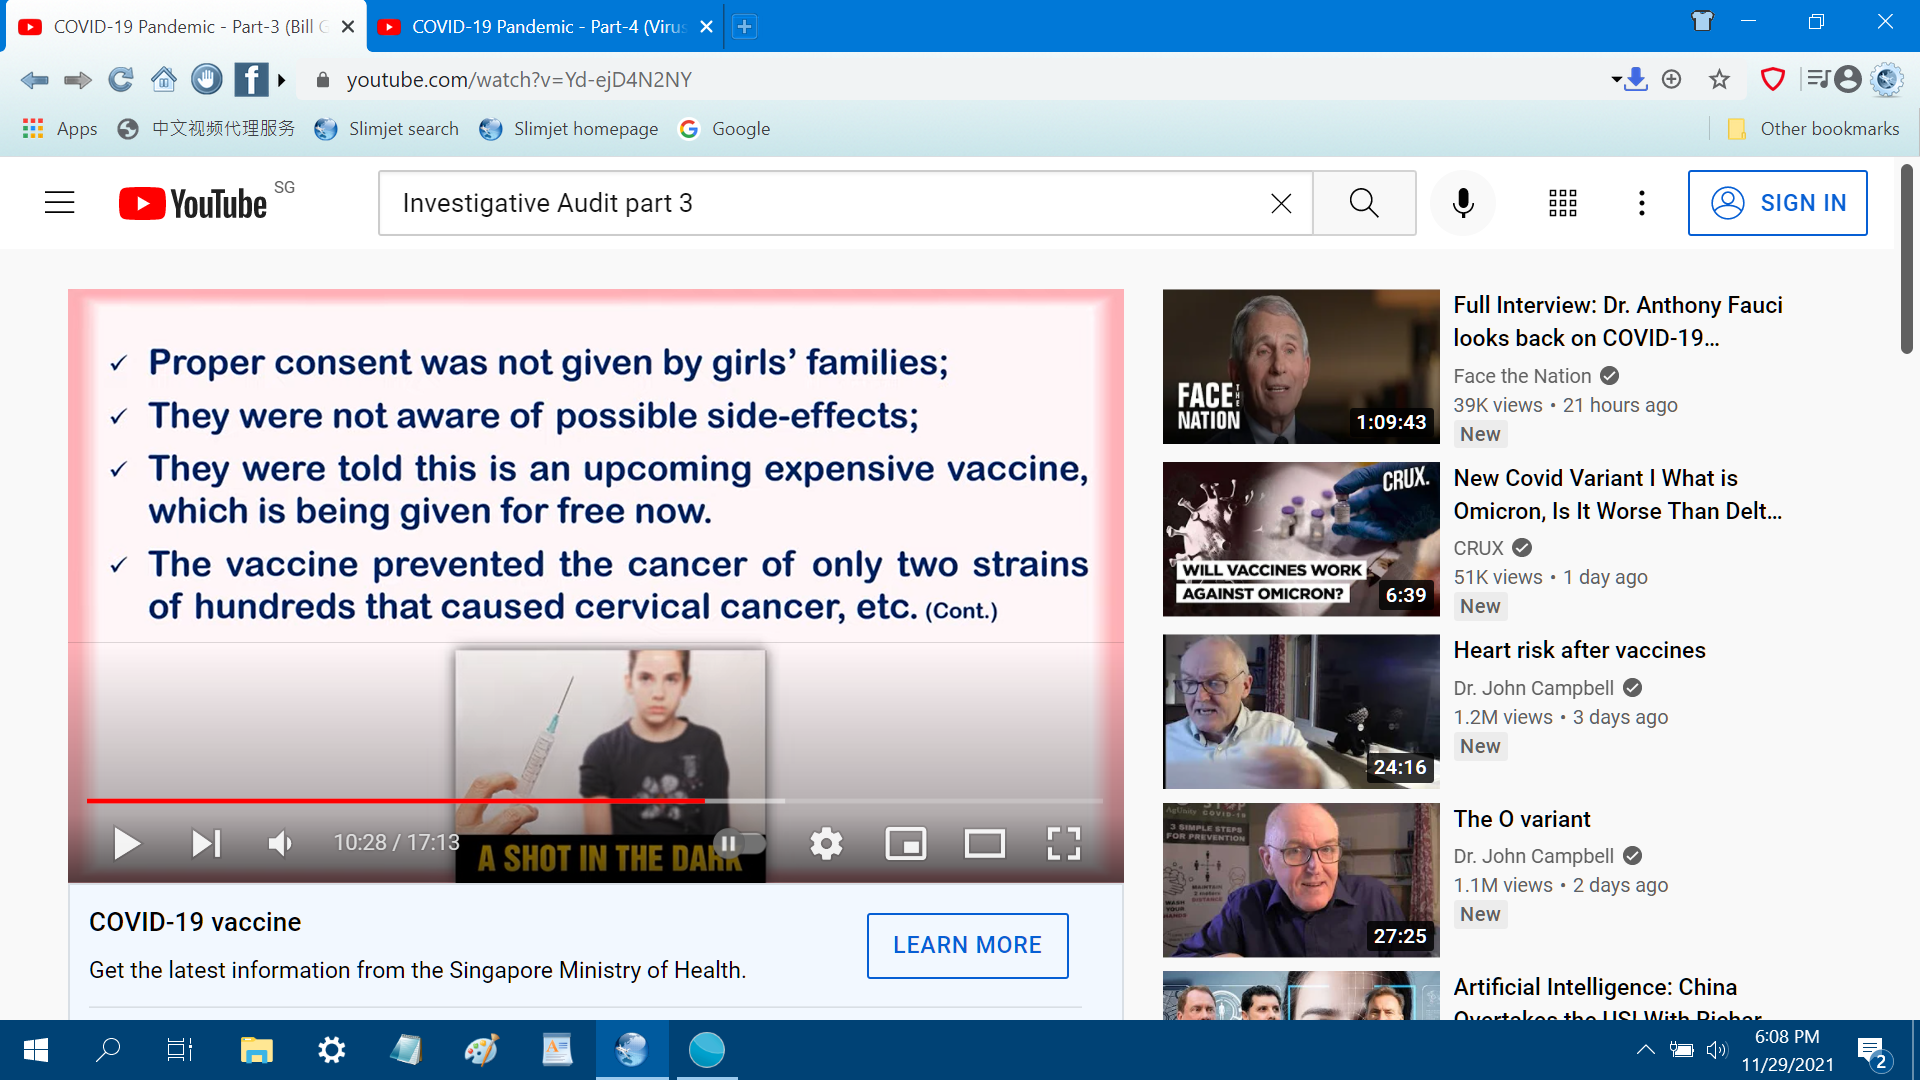Click the SIGN IN button
Image resolution: width=1920 pixels, height=1080 pixels.
coord(1778,203)
